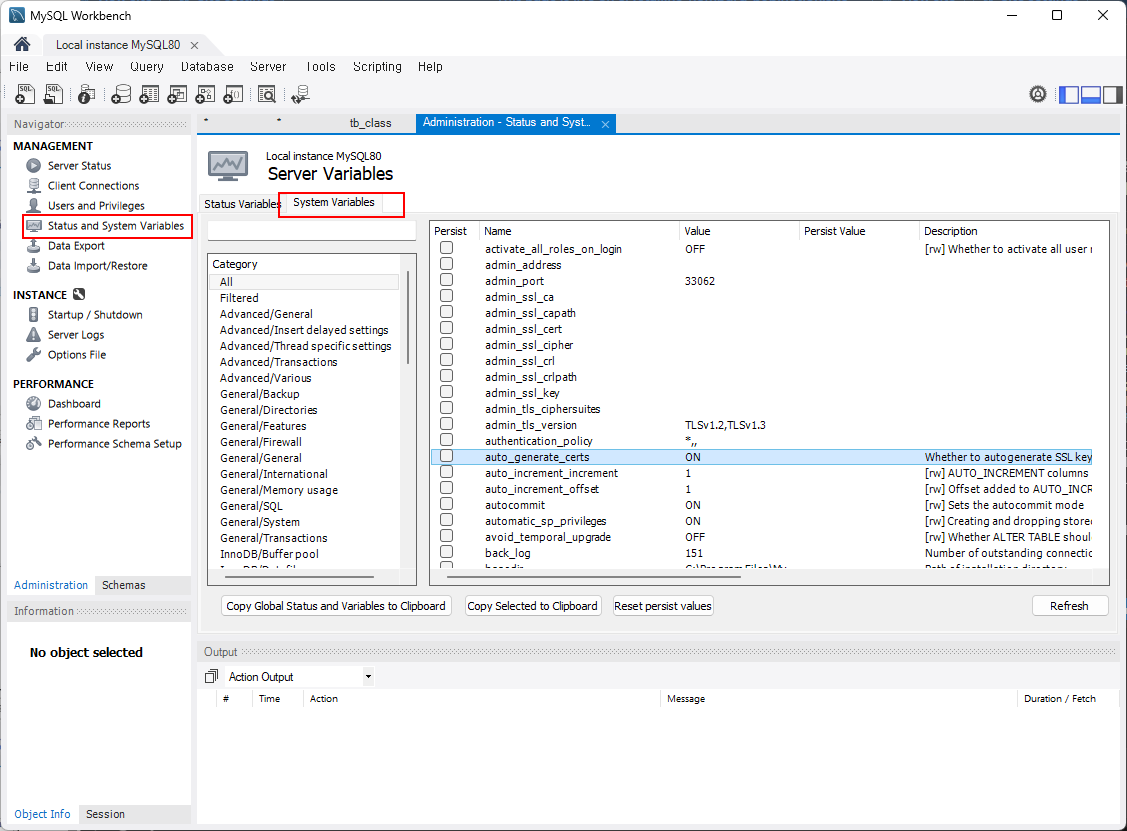Open Data Import/Restore
Screen dimensions: 1127x831
pyautogui.click(x=97, y=266)
